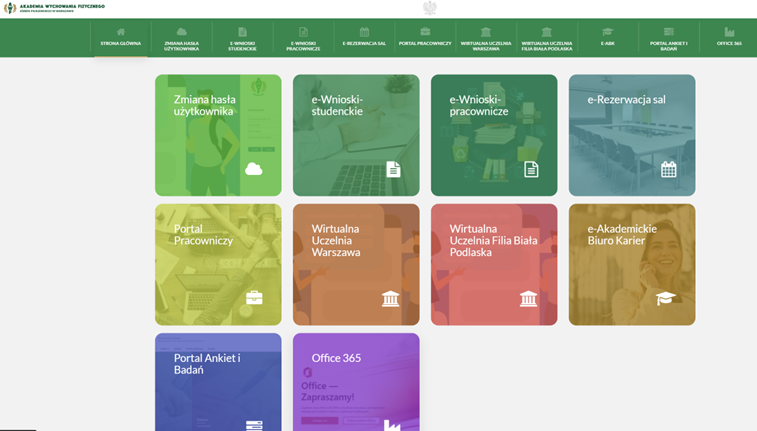Viewport: 757px width, 431px height.
Task: Open the e-Rezerwacja sal card title
Action: [x=626, y=99]
